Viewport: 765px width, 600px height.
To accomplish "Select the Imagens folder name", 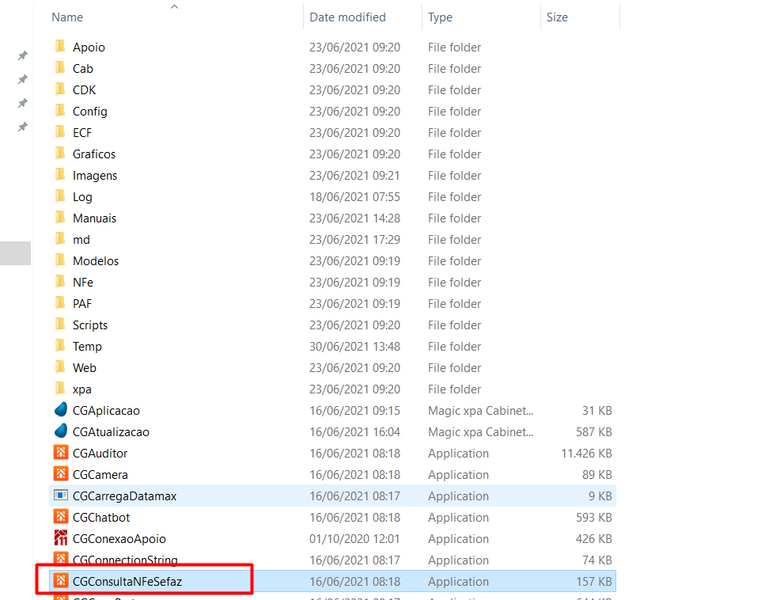I will (x=95, y=176).
